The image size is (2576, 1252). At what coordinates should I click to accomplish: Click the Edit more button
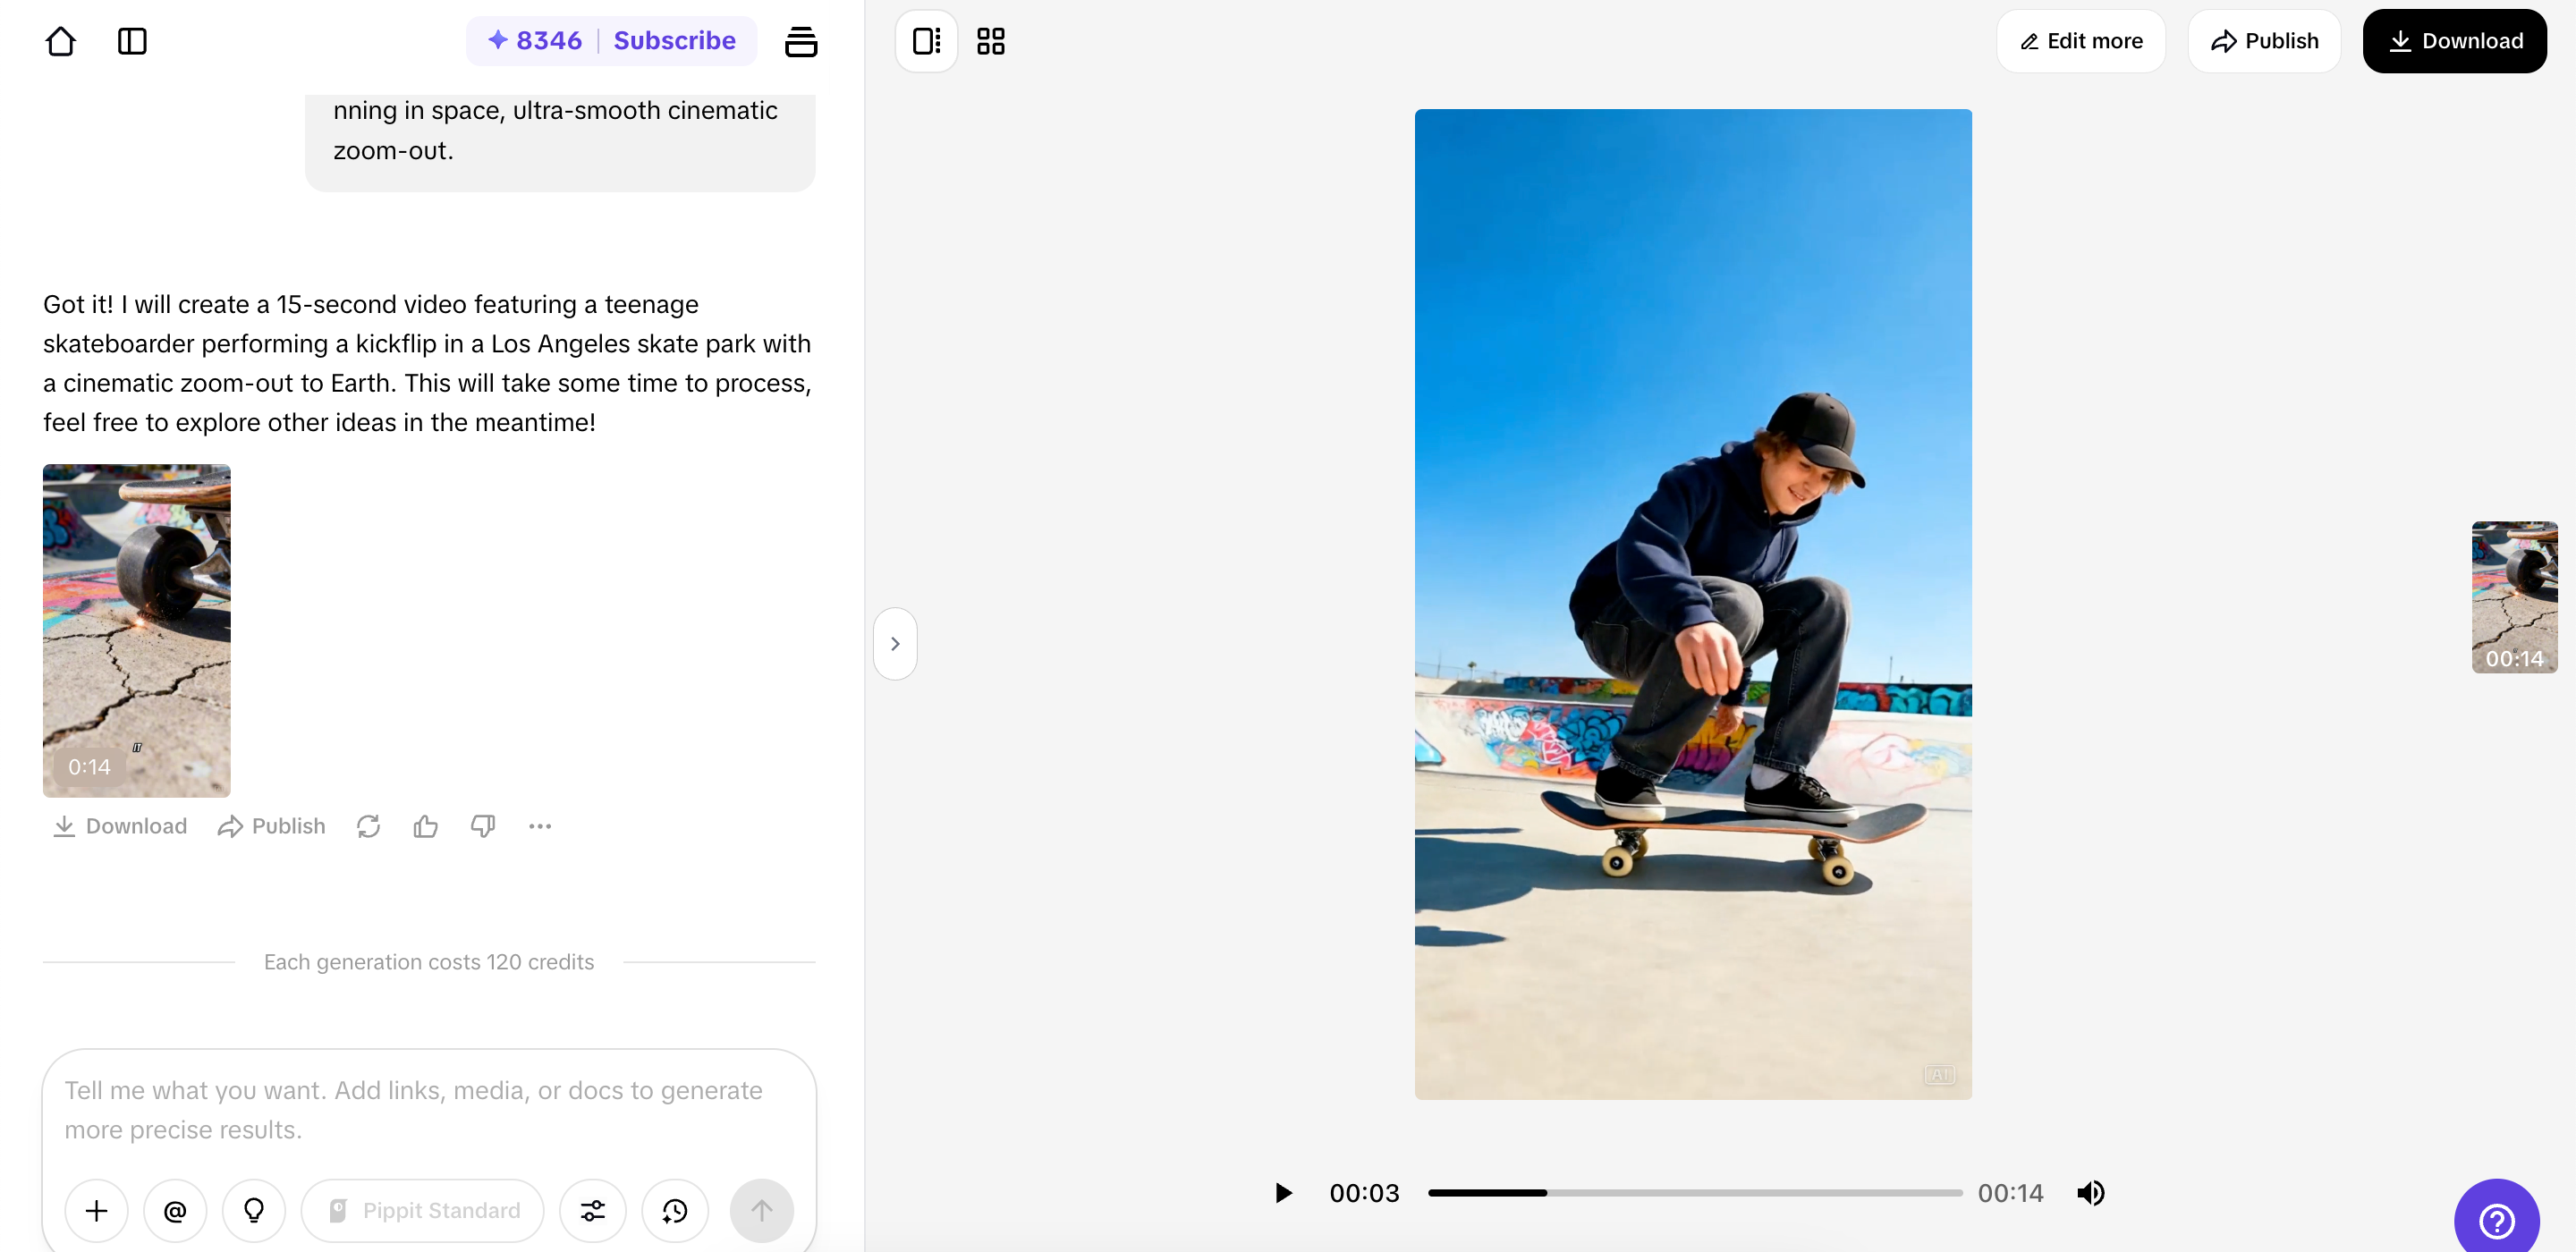2080,40
